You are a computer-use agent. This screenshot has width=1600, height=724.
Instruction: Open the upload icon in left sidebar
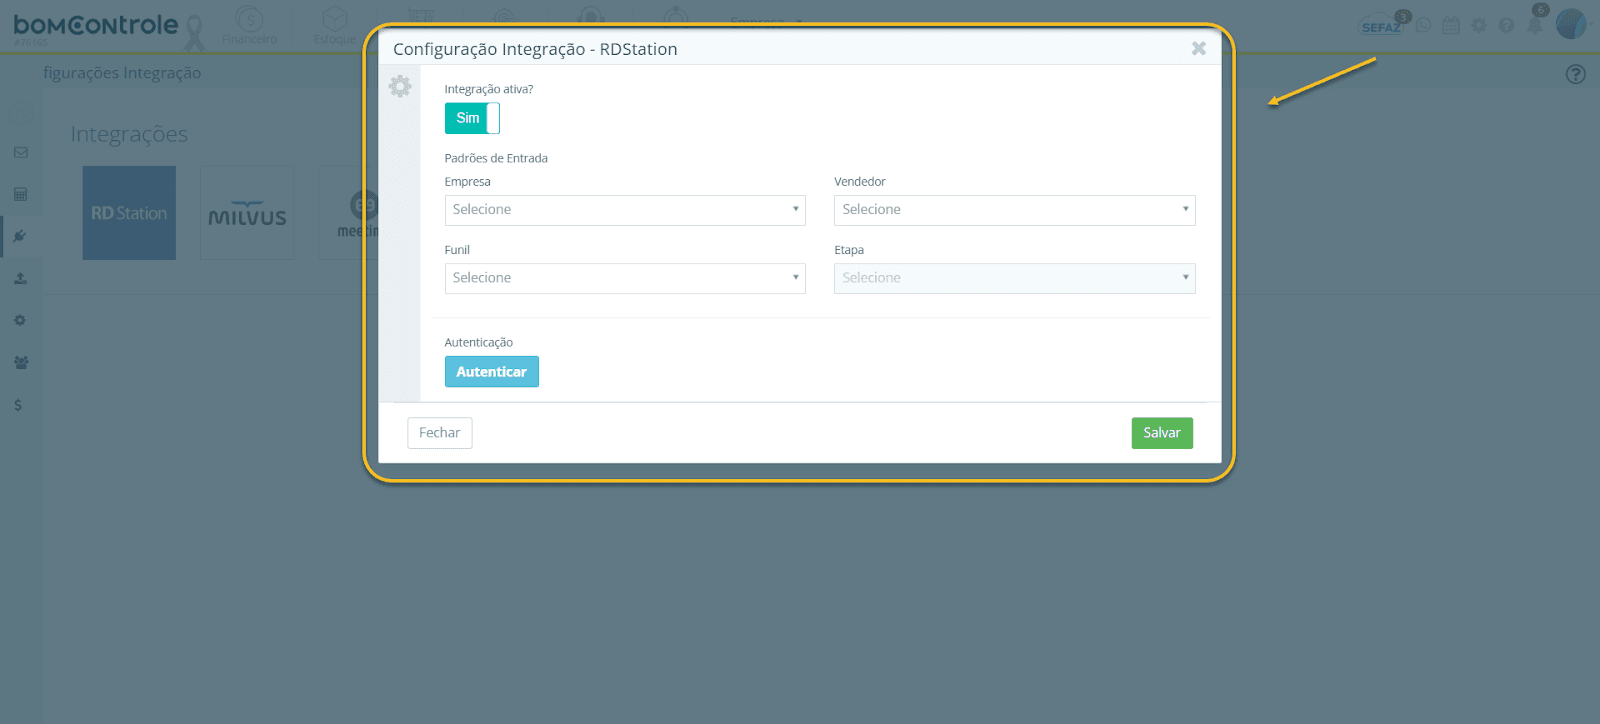[x=20, y=279]
